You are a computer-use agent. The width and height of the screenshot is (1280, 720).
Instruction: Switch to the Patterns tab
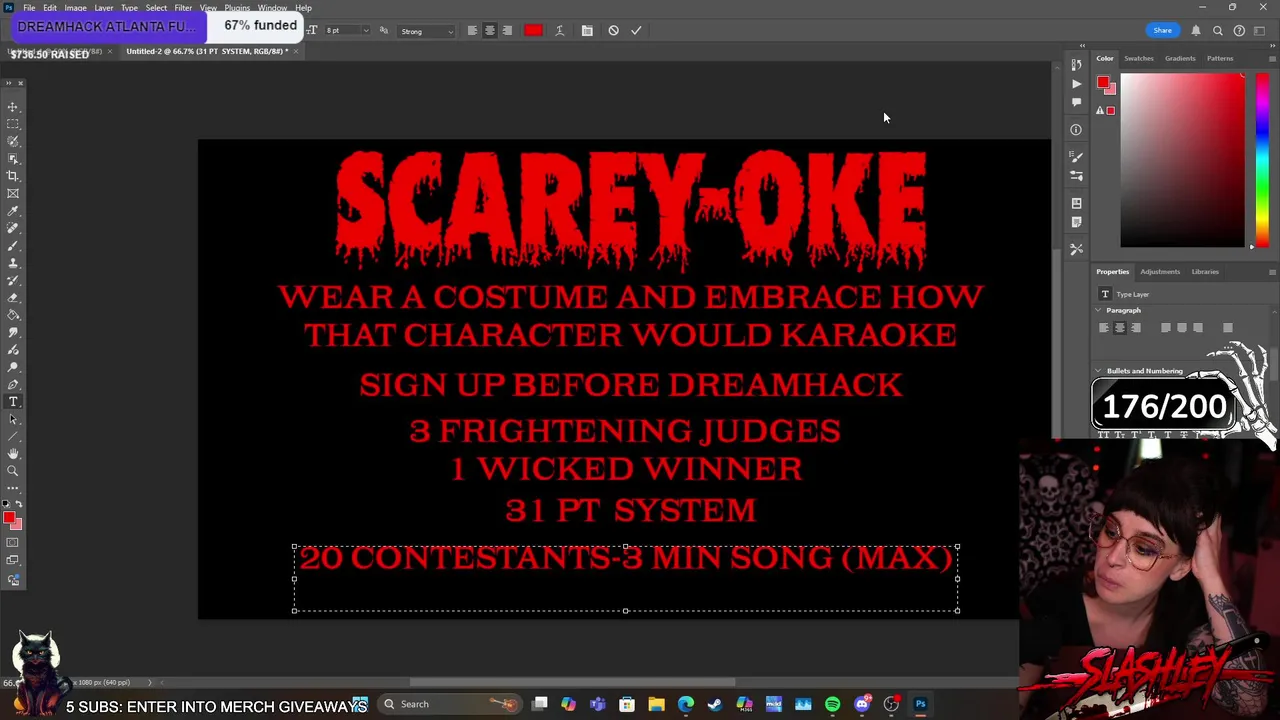point(1220,58)
